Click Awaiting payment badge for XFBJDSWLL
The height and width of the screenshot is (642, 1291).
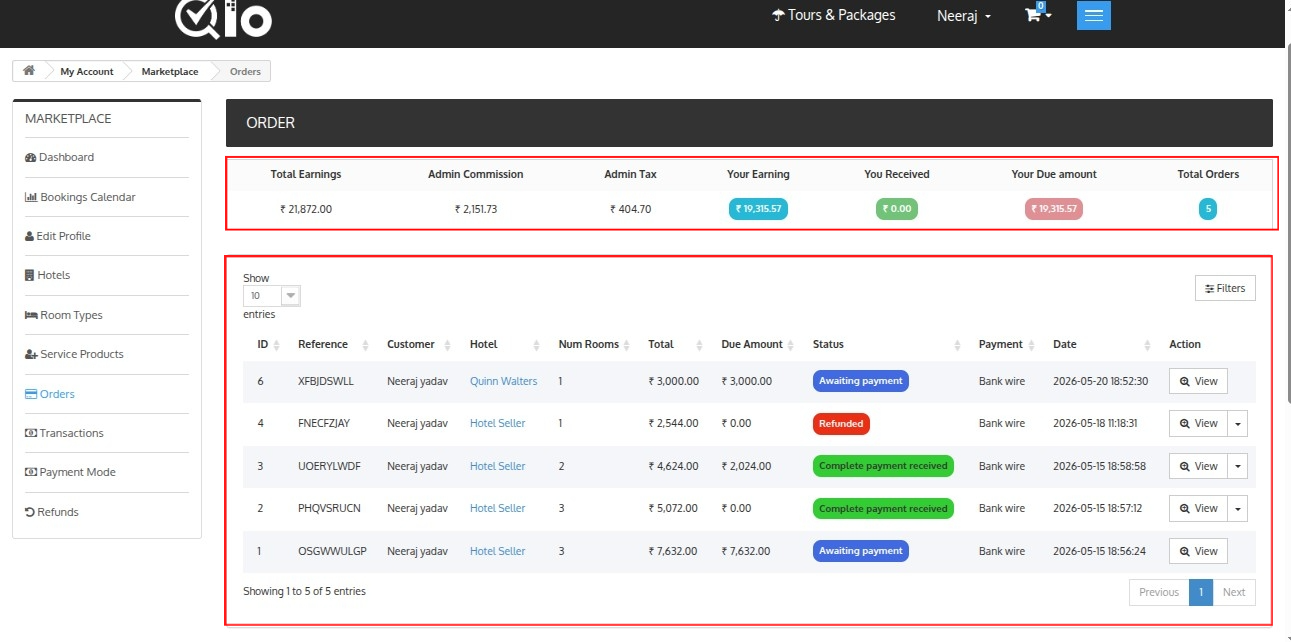[x=860, y=381]
